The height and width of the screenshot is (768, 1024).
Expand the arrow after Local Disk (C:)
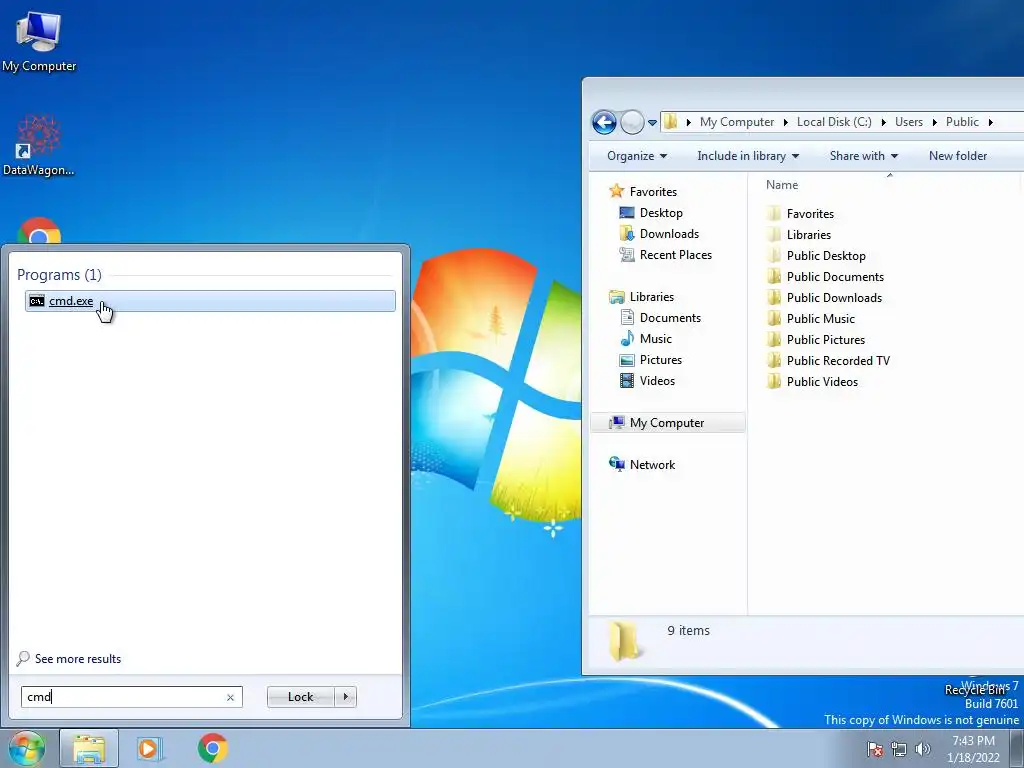[883, 122]
